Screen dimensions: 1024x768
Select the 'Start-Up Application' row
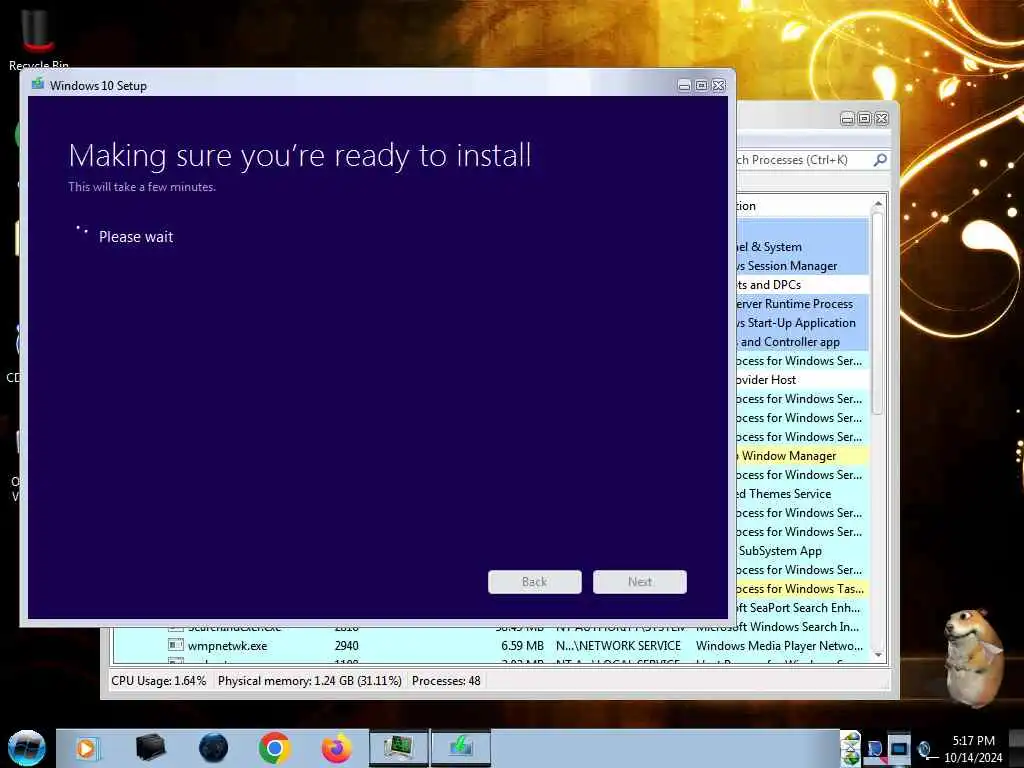(x=803, y=323)
